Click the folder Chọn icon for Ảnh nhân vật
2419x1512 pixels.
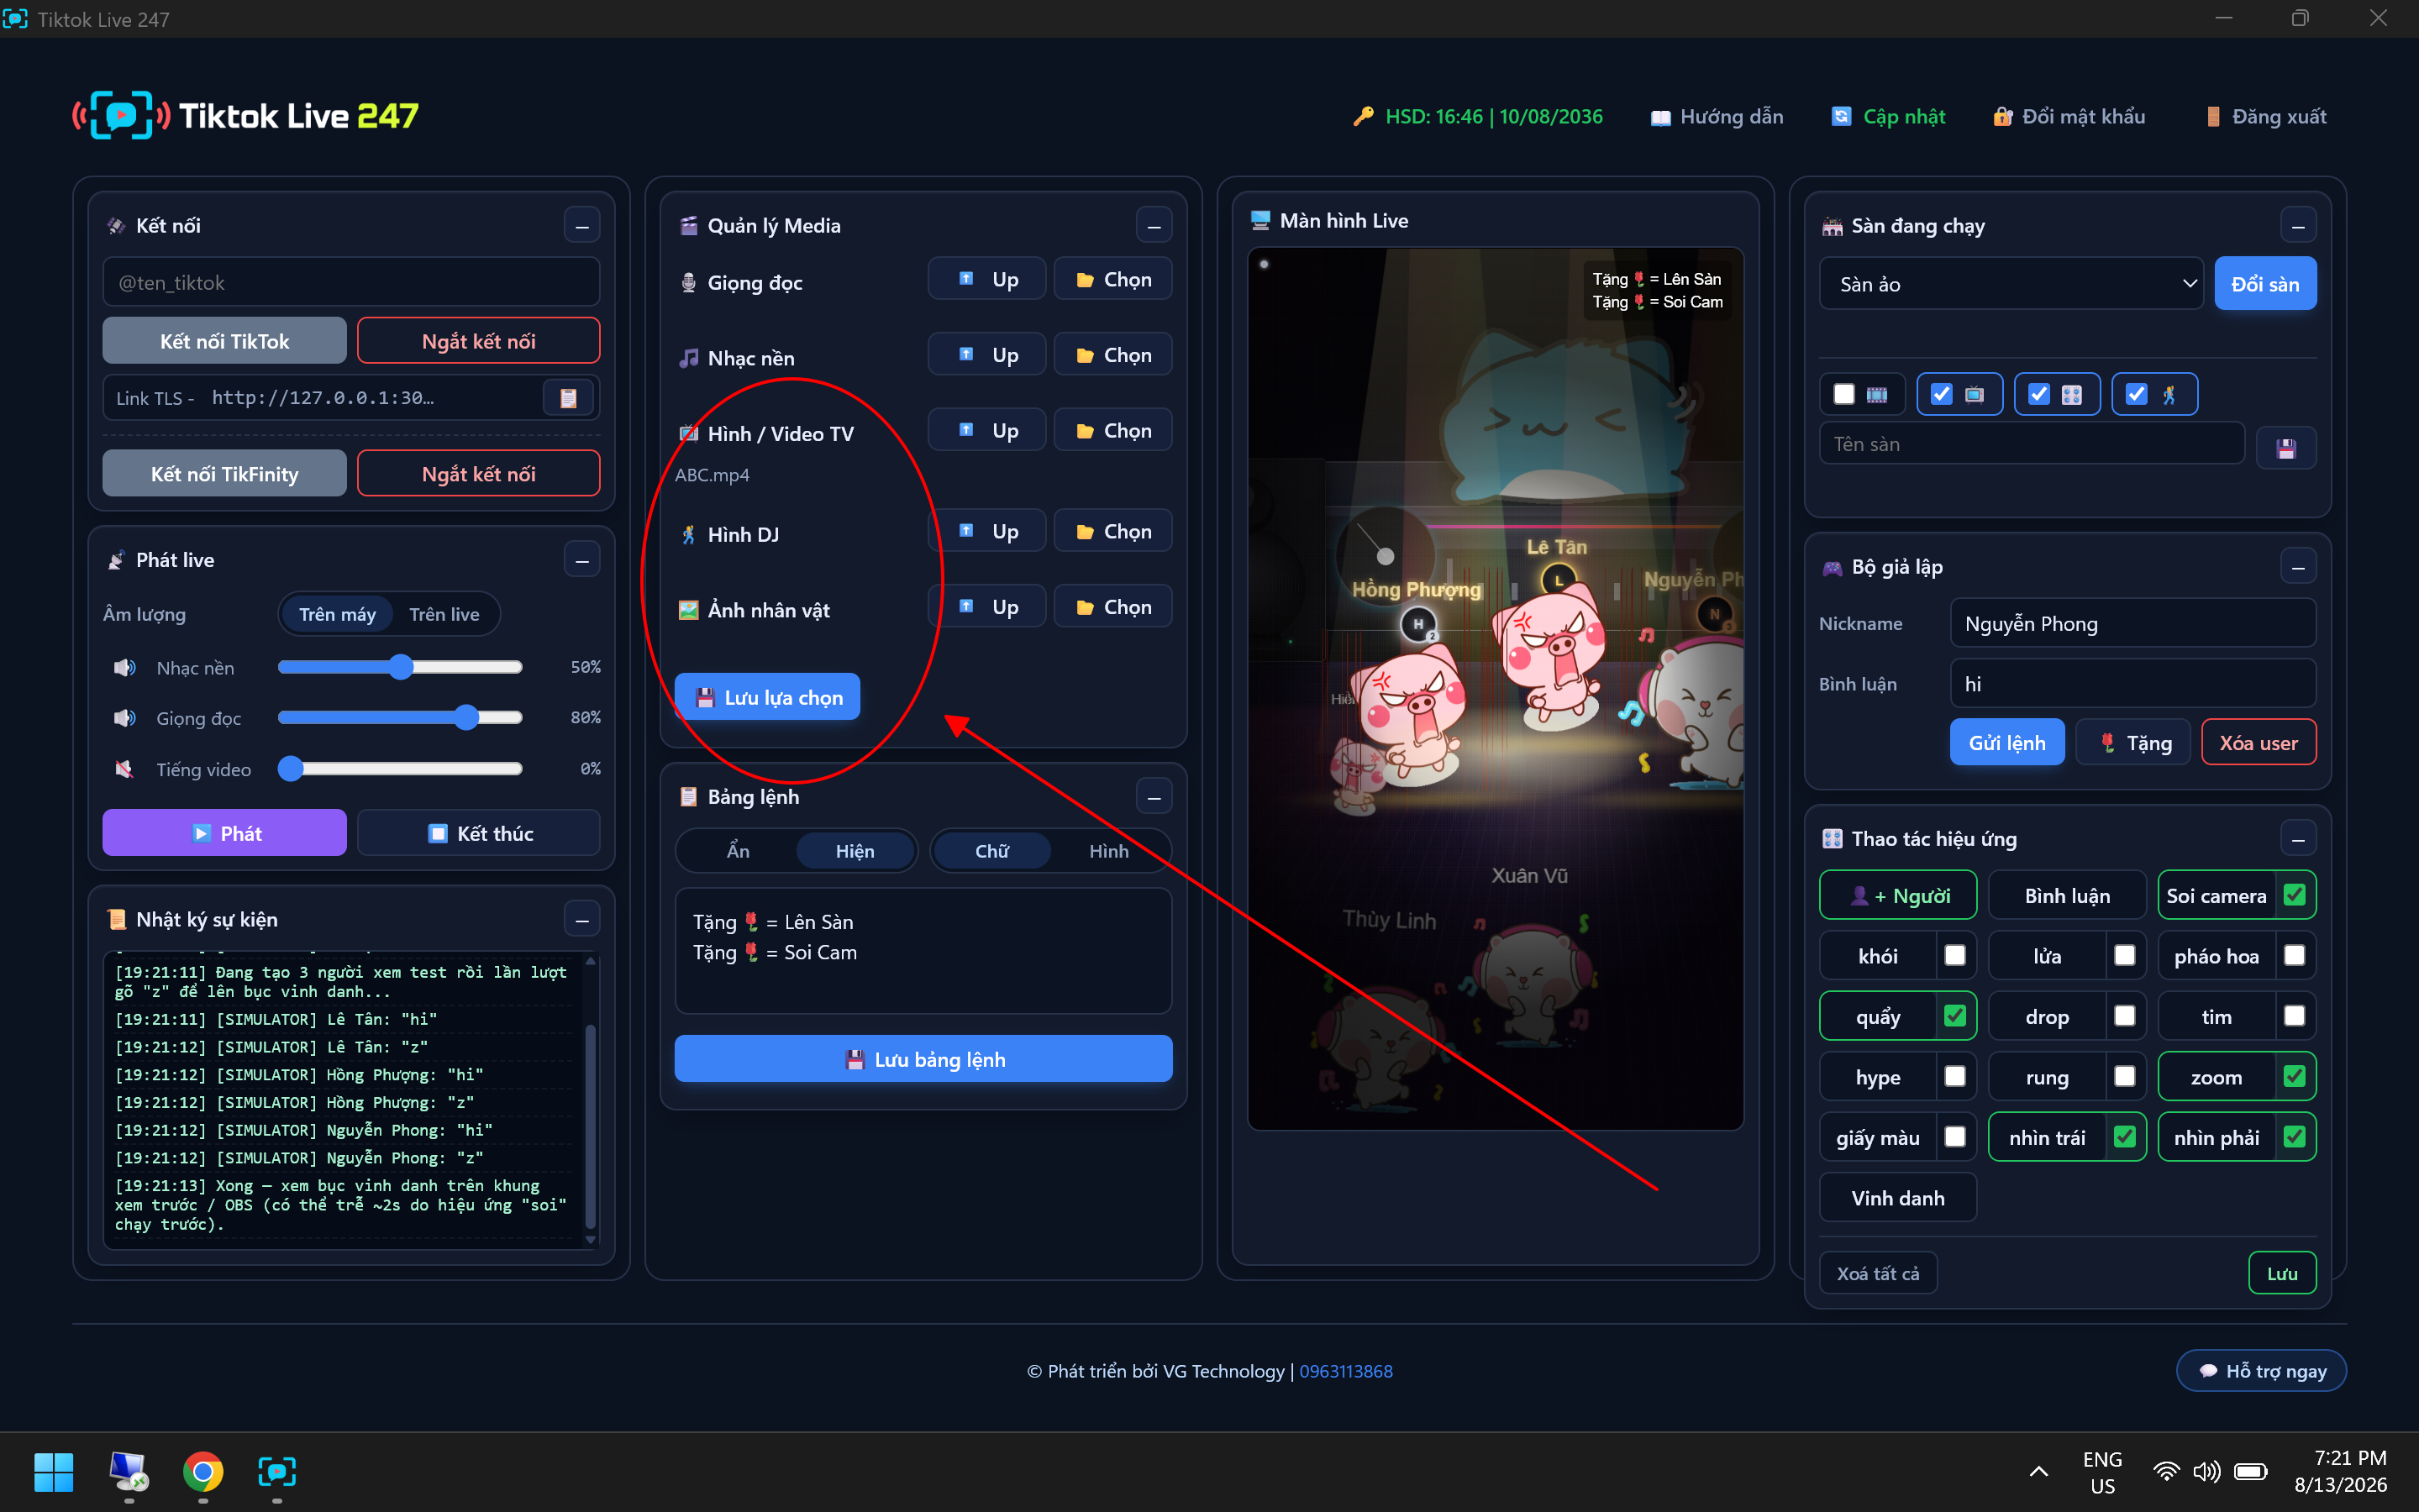pos(1084,608)
